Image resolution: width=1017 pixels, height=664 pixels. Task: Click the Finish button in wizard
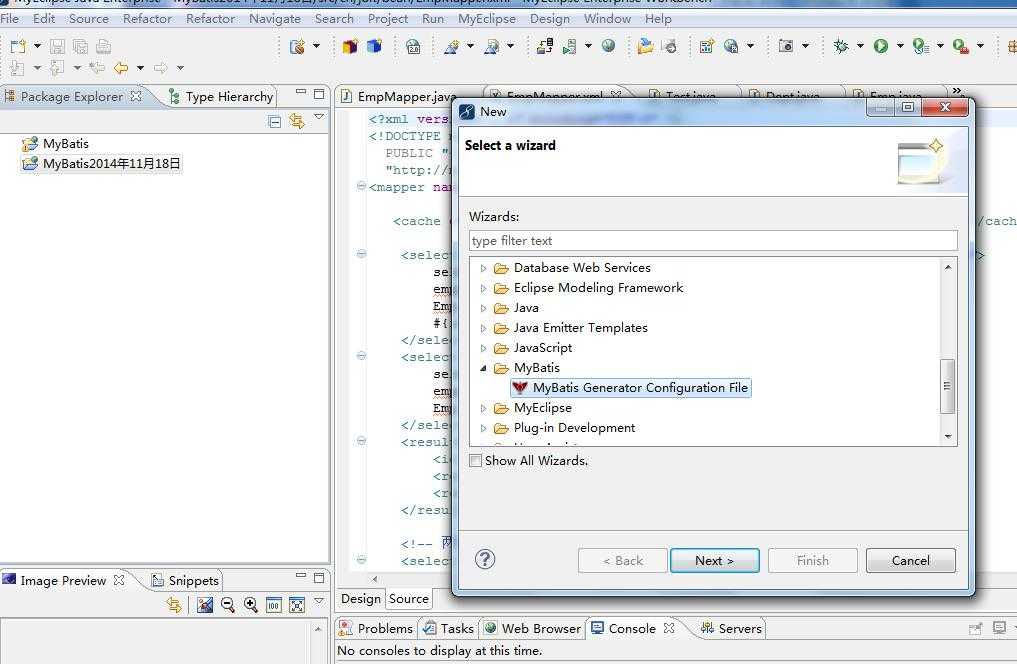coord(812,560)
